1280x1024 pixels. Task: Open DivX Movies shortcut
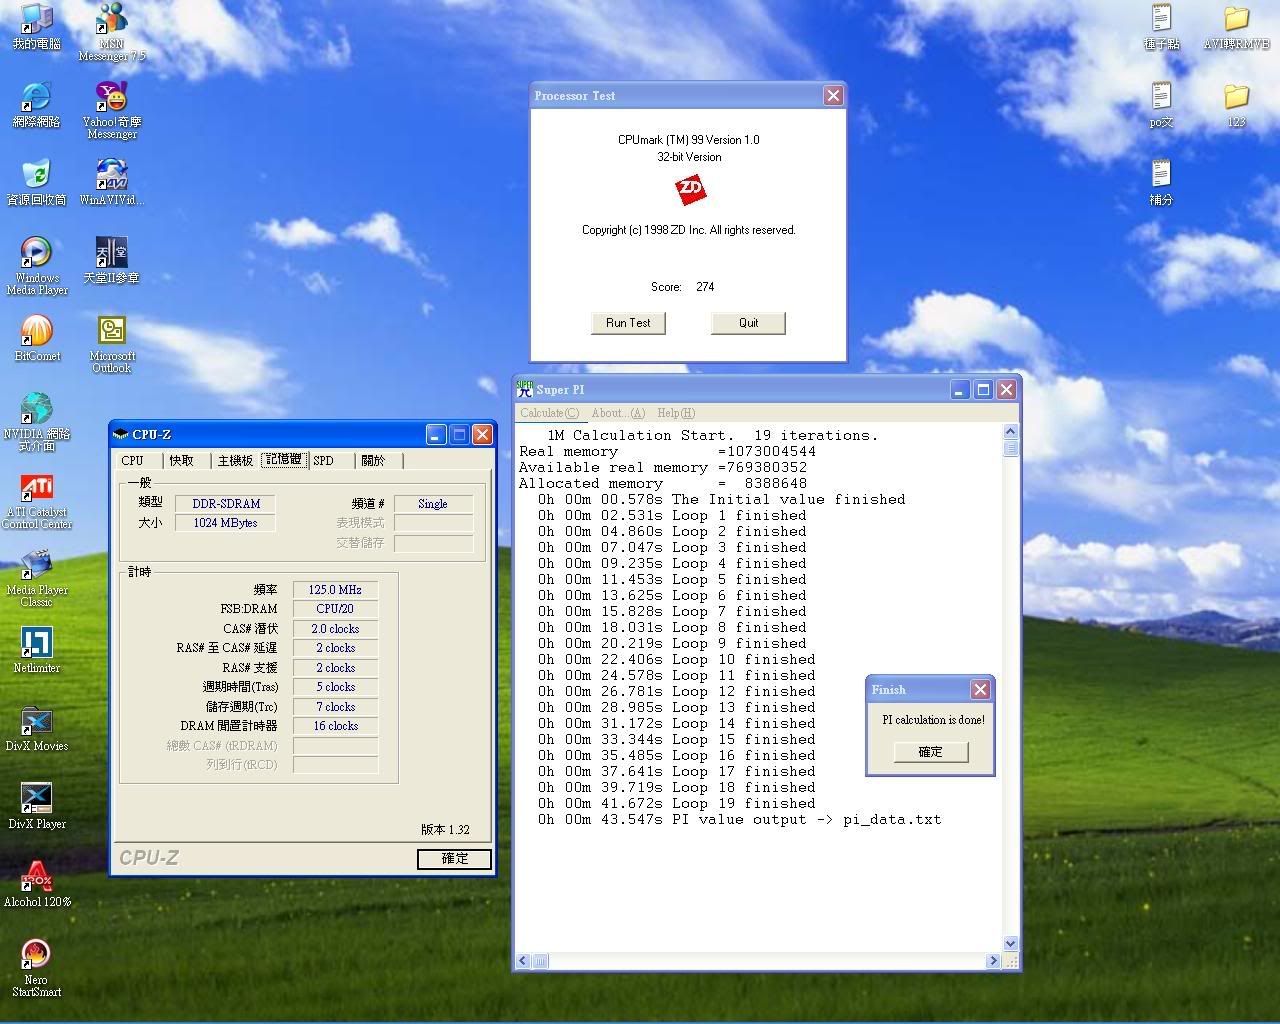36,729
